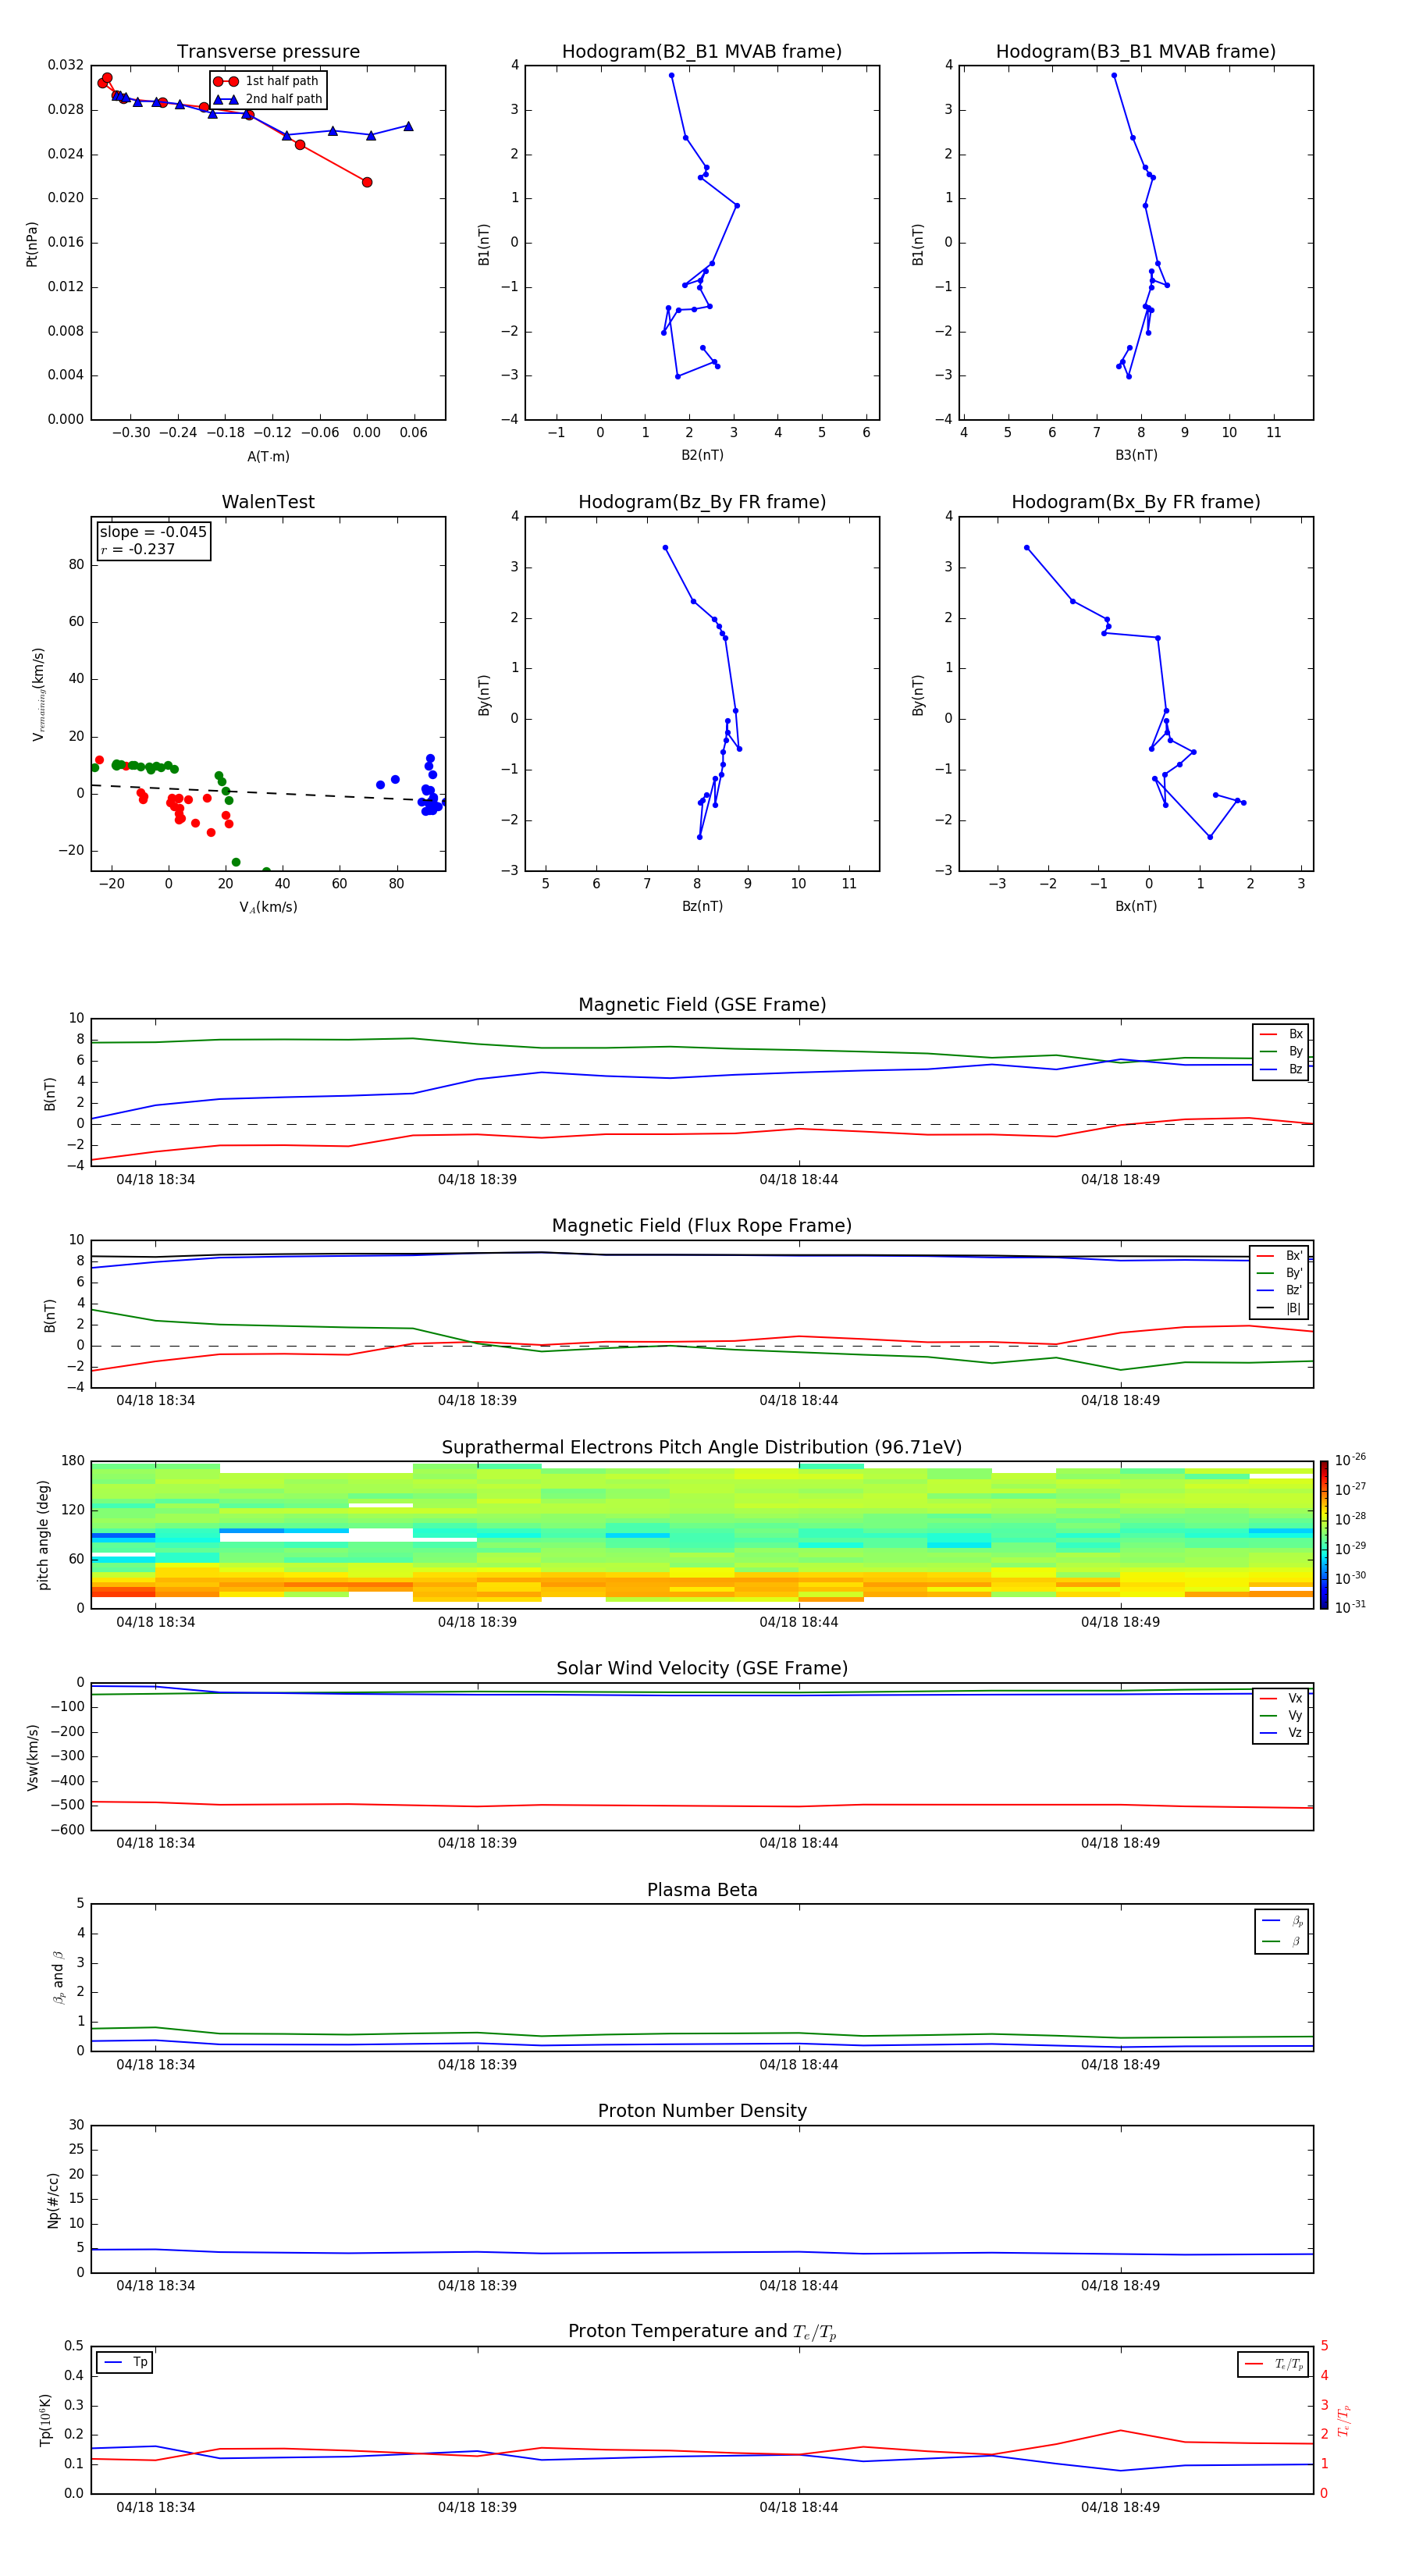
Task: Click the 'slope = -0.045' annotation
Action: click(x=153, y=532)
